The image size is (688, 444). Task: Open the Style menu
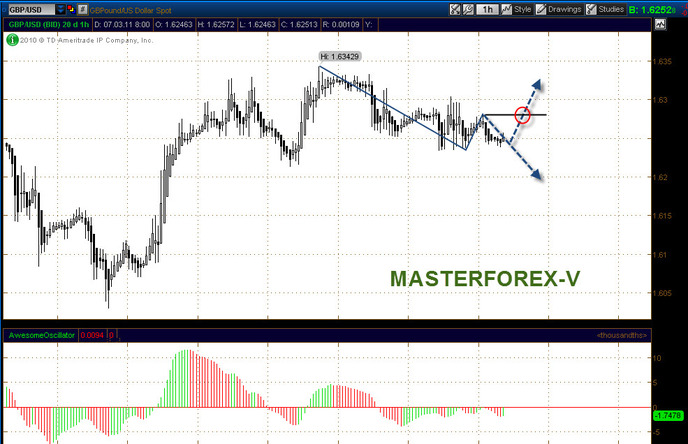pyautogui.click(x=517, y=9)
